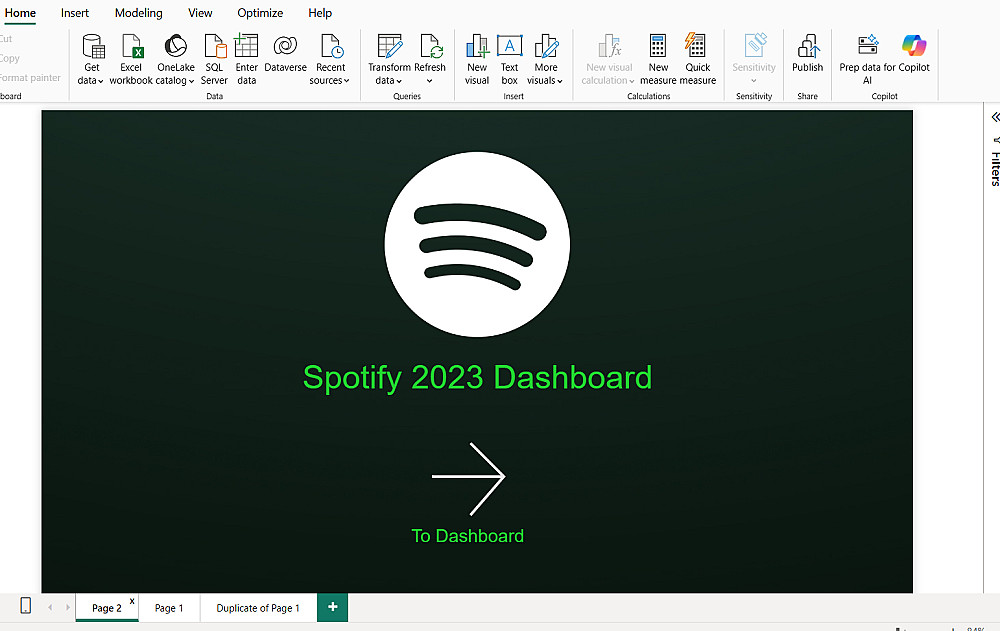Click the Spotify logo image
This screenshot has height=631, width=1000.
477,244
